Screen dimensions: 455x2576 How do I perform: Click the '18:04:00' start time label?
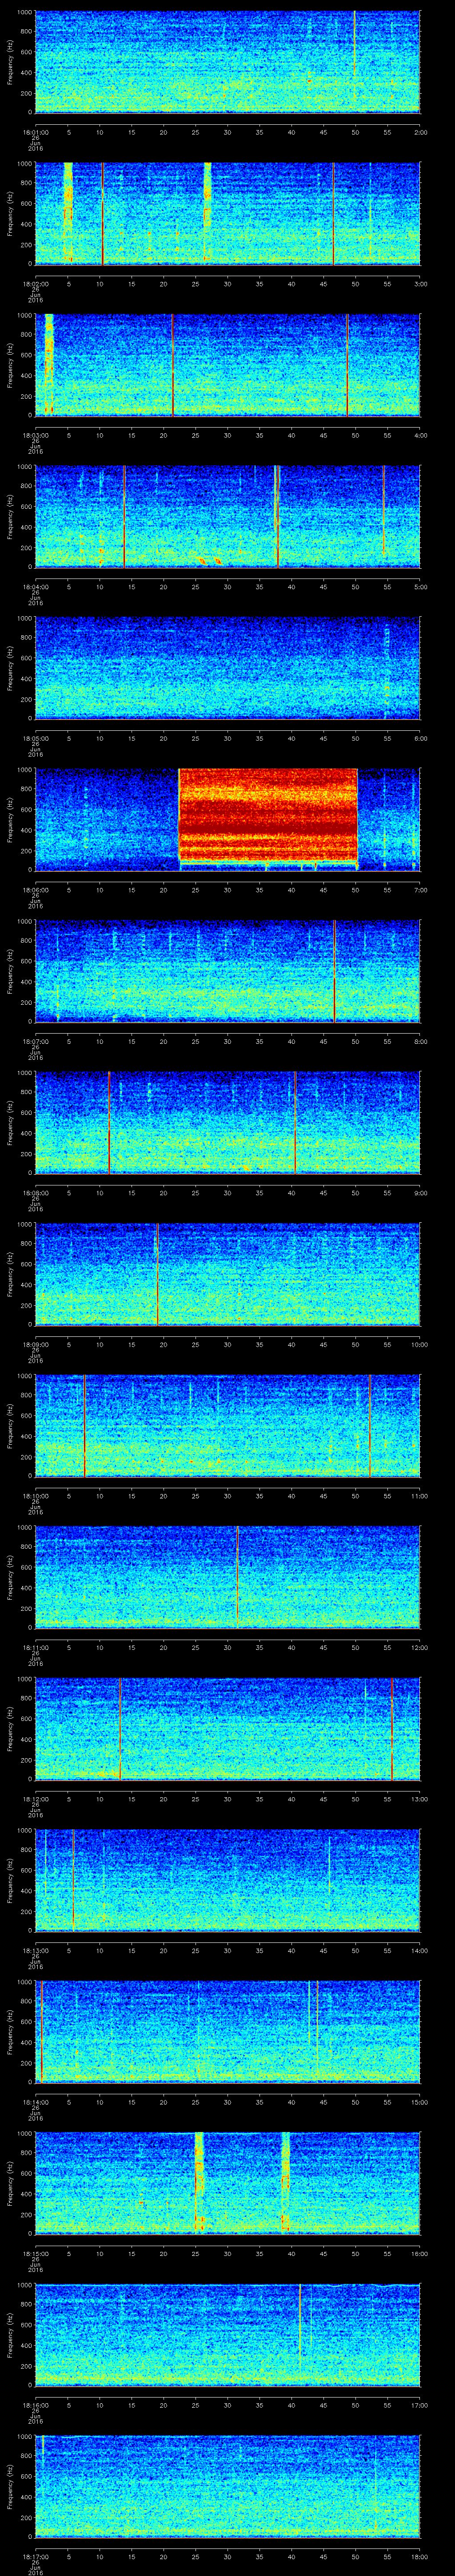point(35,586)
